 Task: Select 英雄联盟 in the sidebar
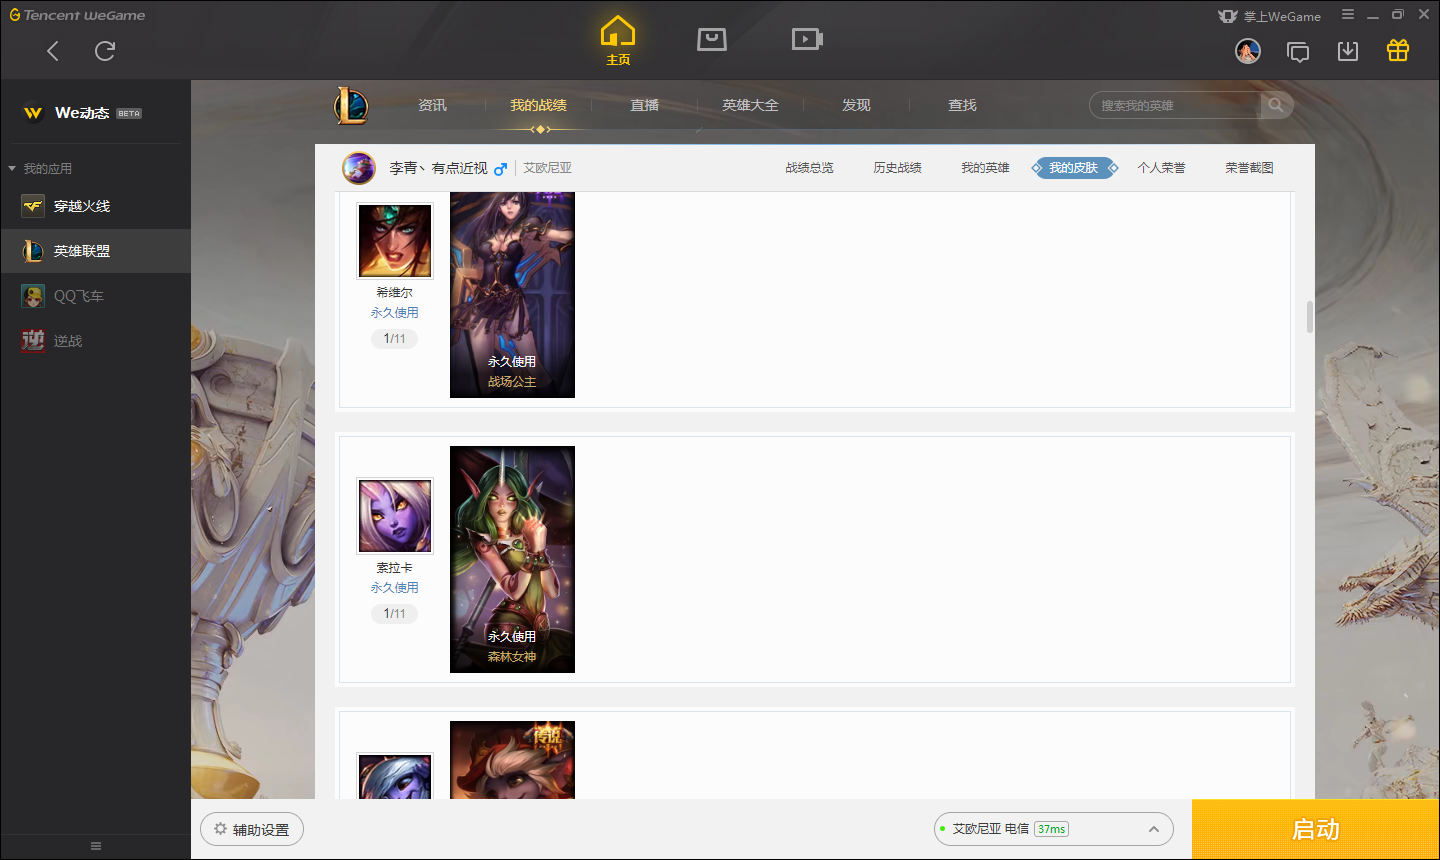coord(95,251)
